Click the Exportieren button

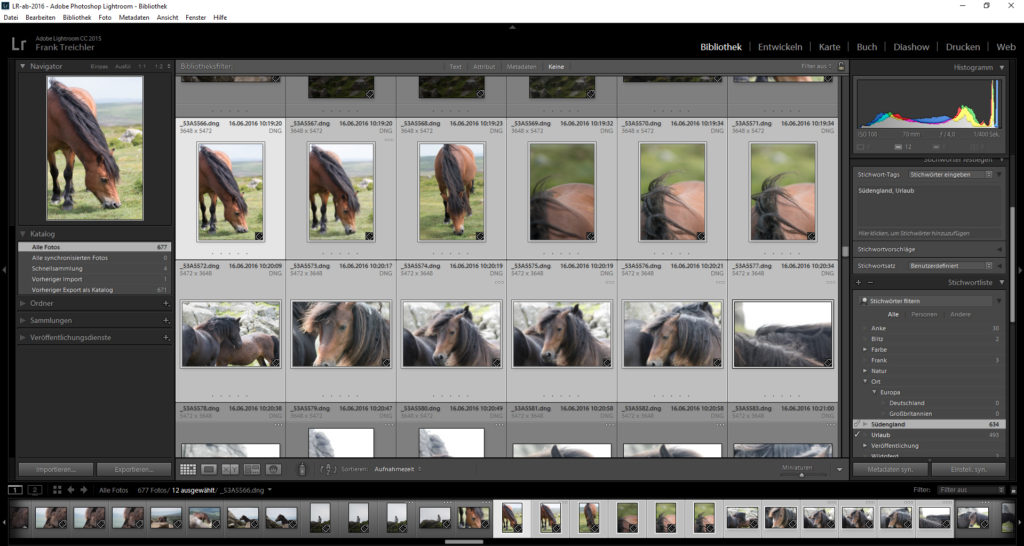coord(133,470)
